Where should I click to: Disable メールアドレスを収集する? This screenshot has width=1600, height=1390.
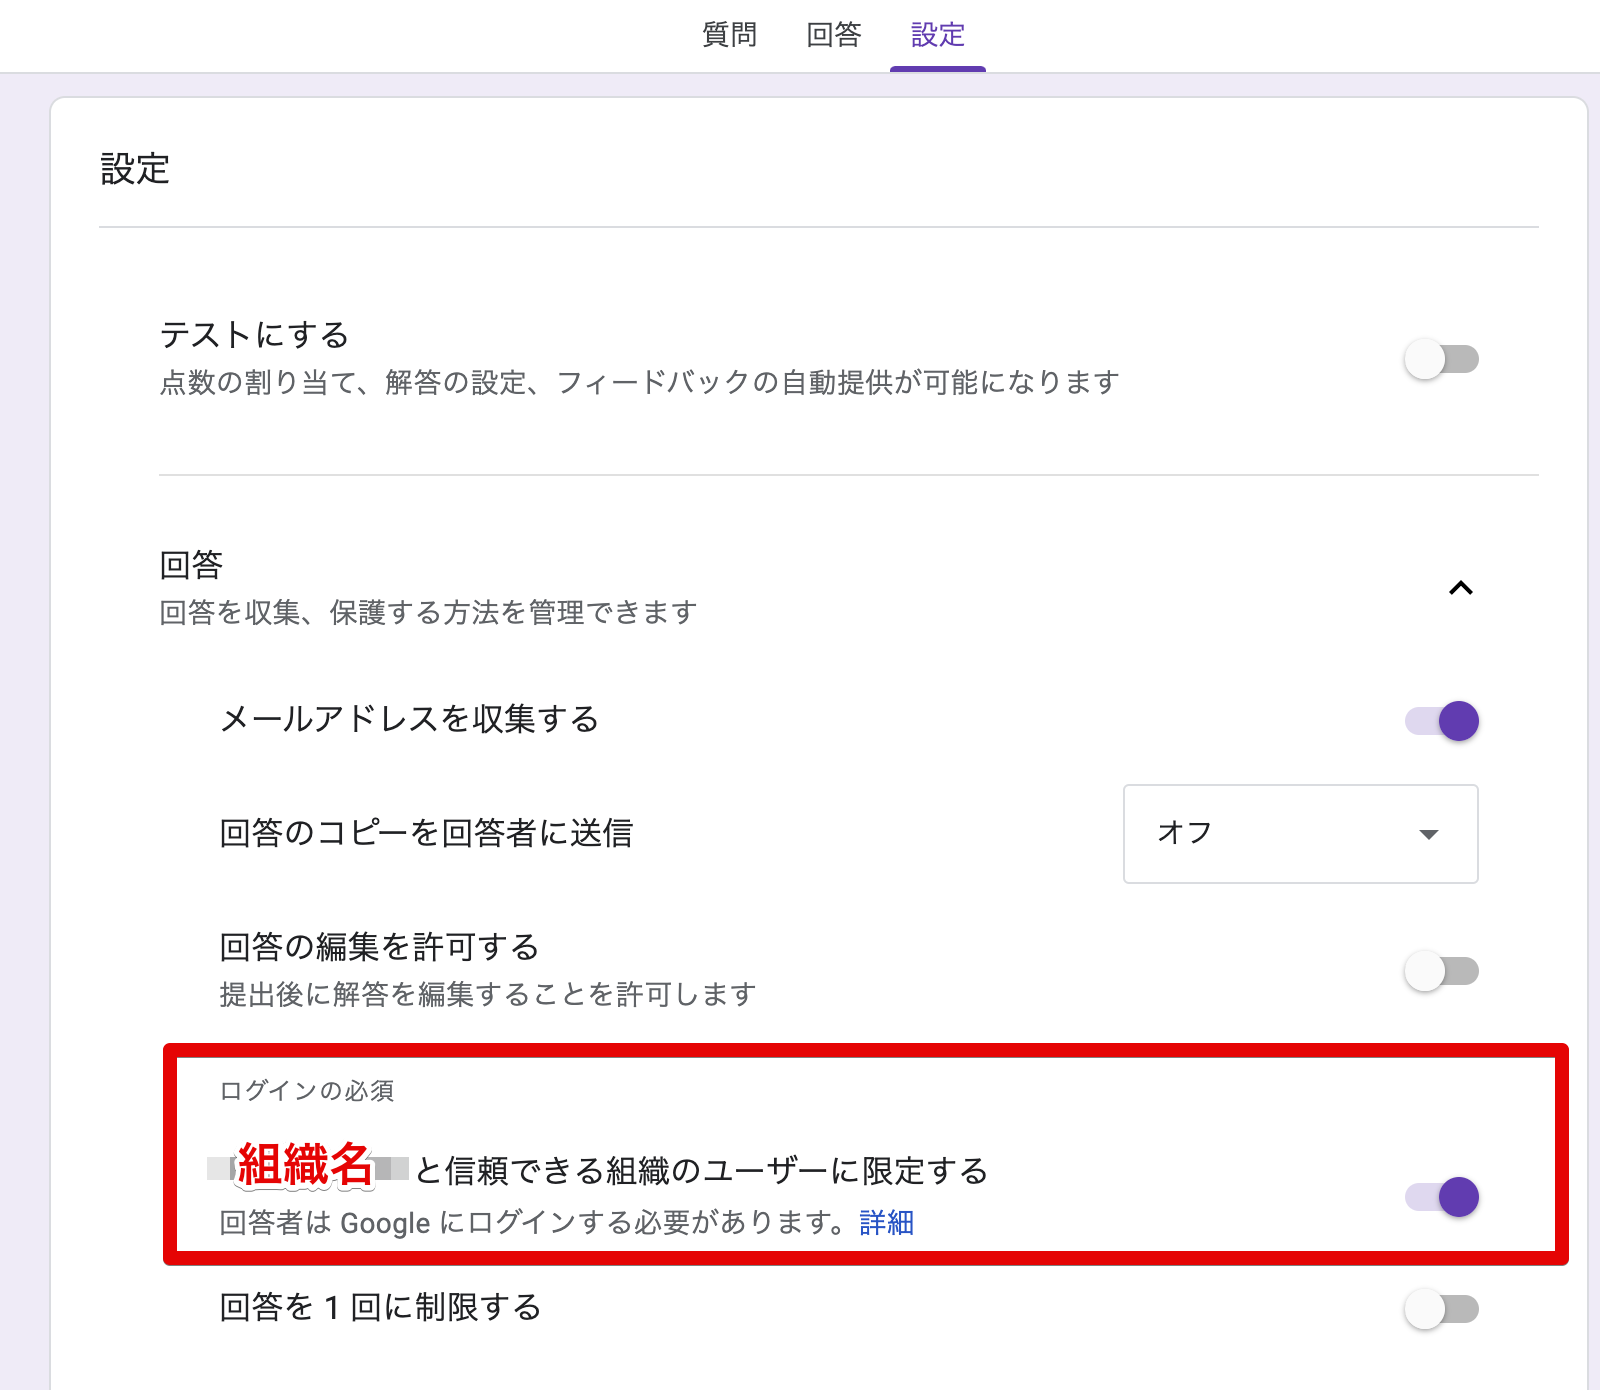point(1441,720)
